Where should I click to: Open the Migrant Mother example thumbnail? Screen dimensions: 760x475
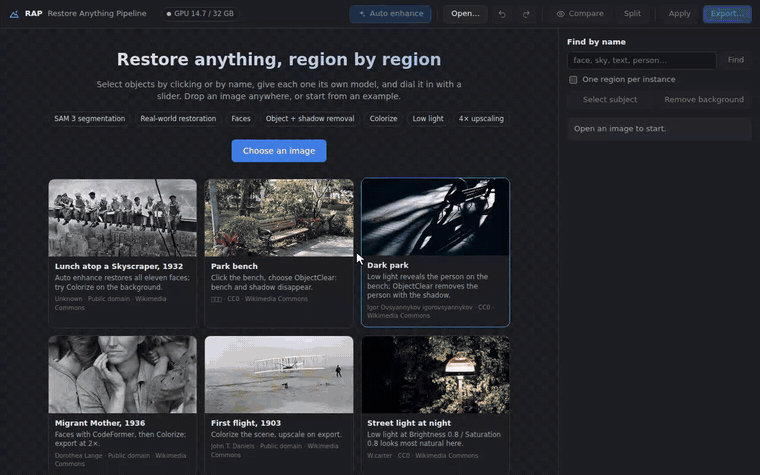tap(123, 375)
